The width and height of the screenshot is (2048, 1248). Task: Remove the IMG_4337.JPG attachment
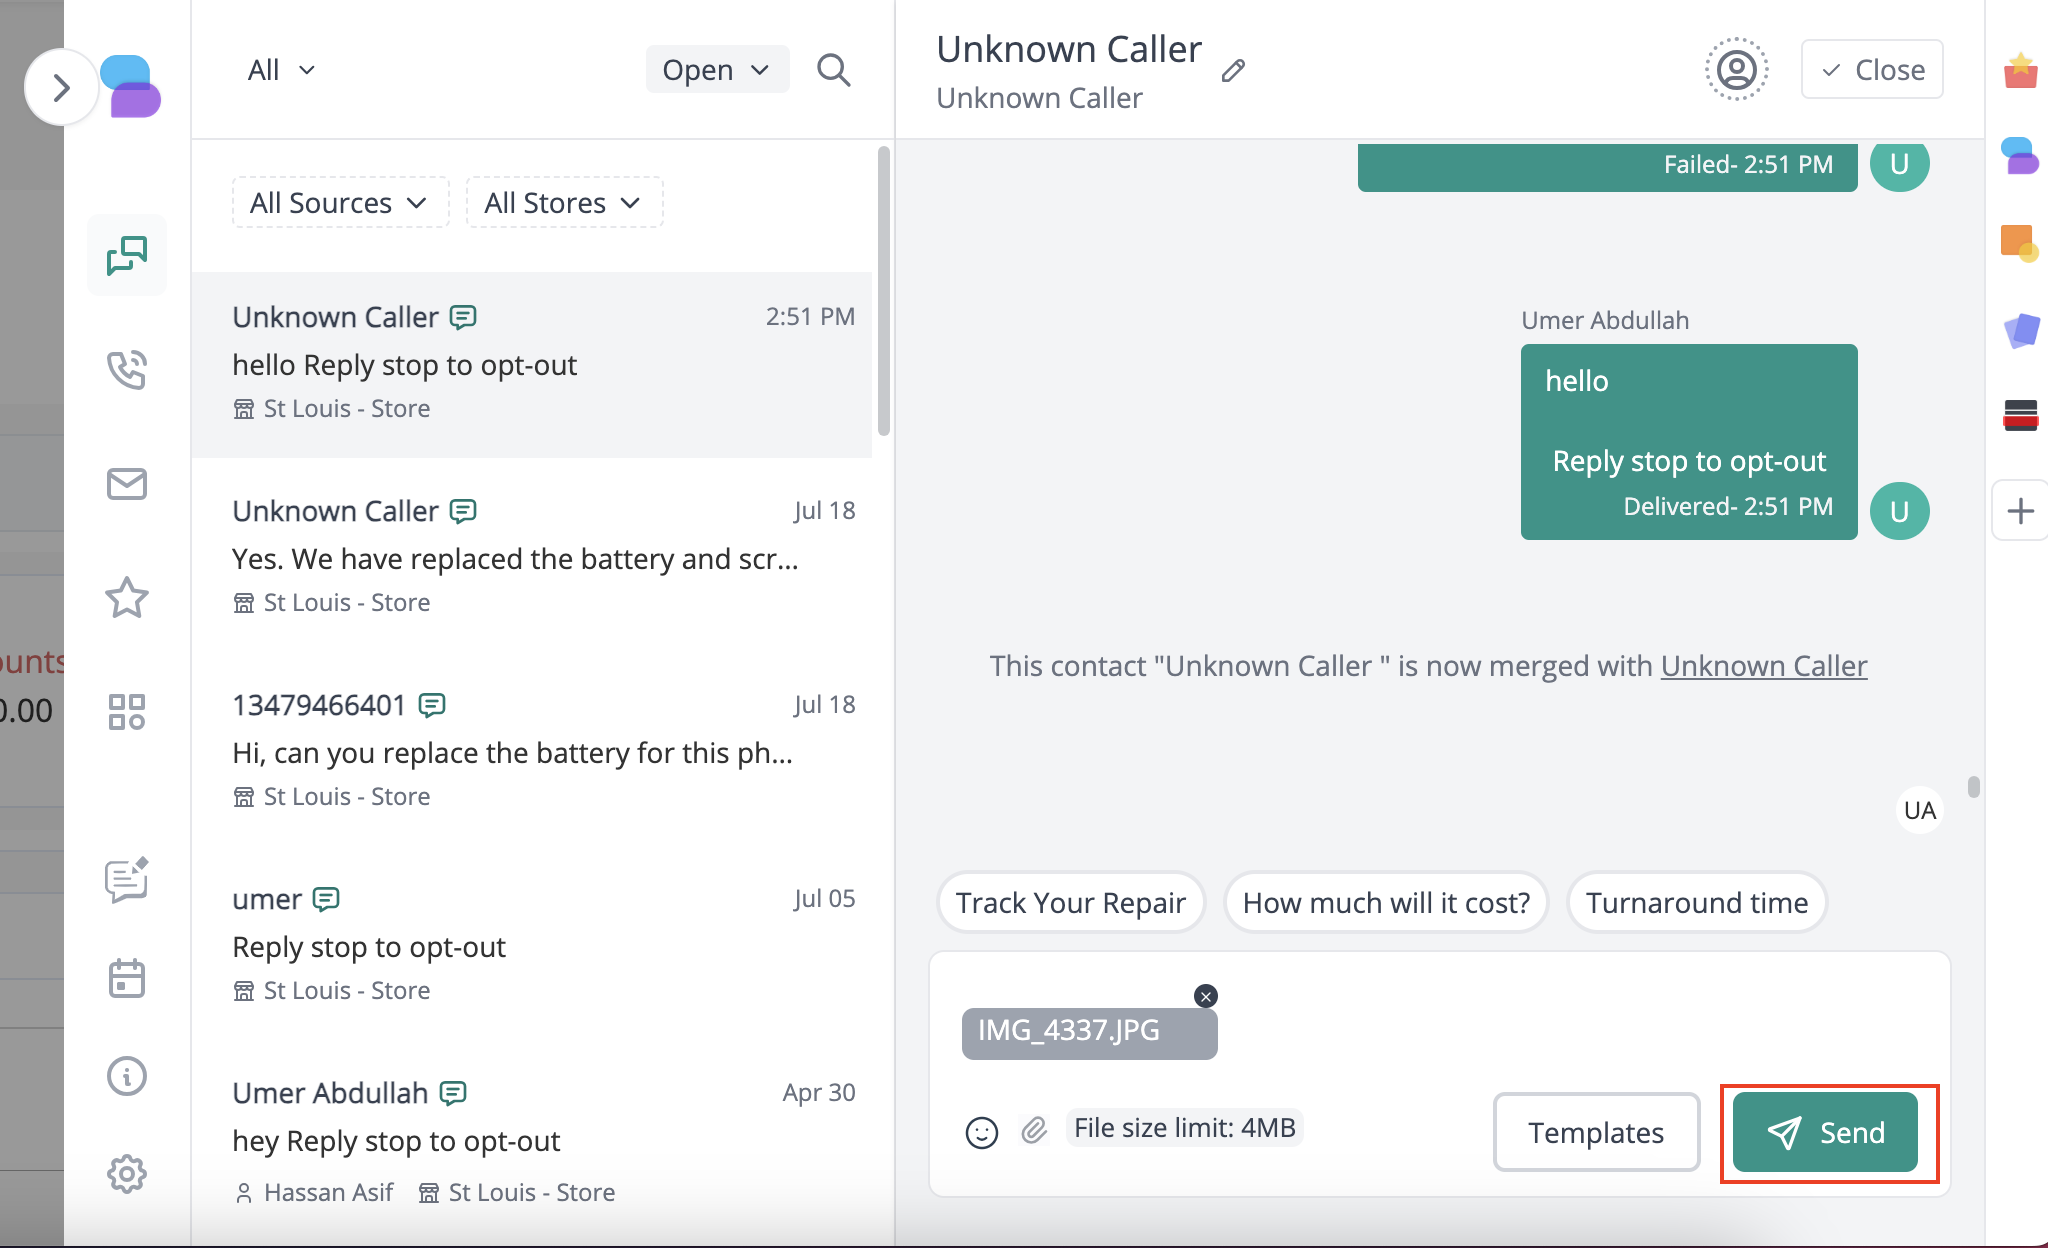coord(1206,996)
